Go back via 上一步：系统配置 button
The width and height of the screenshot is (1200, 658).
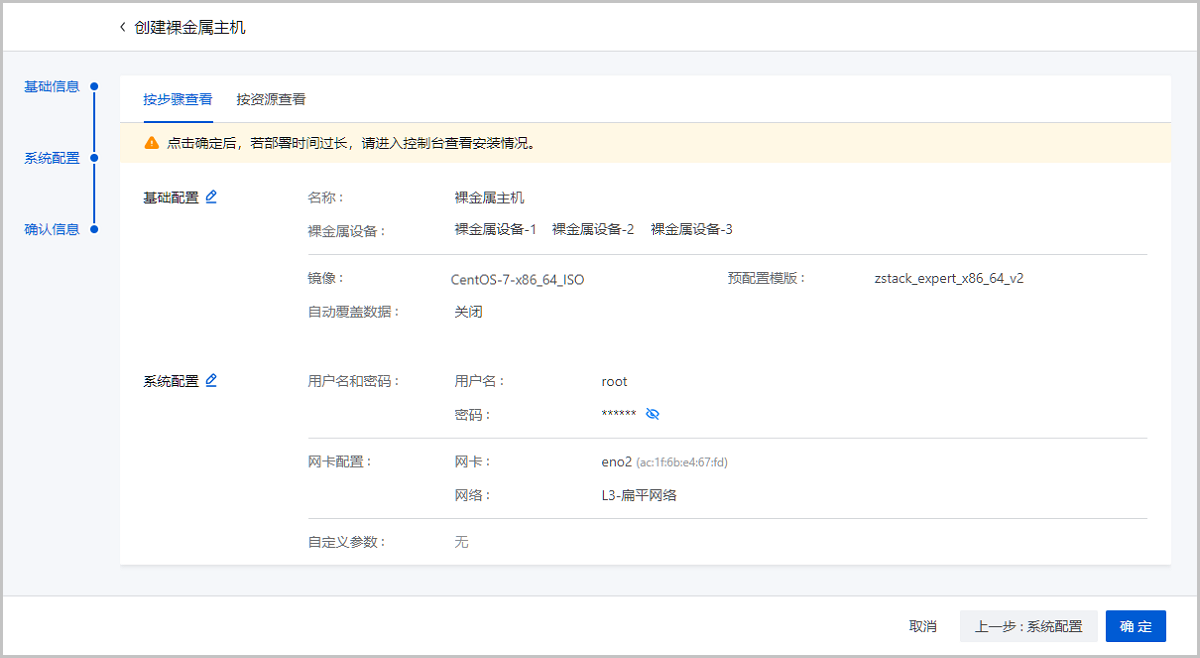click(1028, 626)
